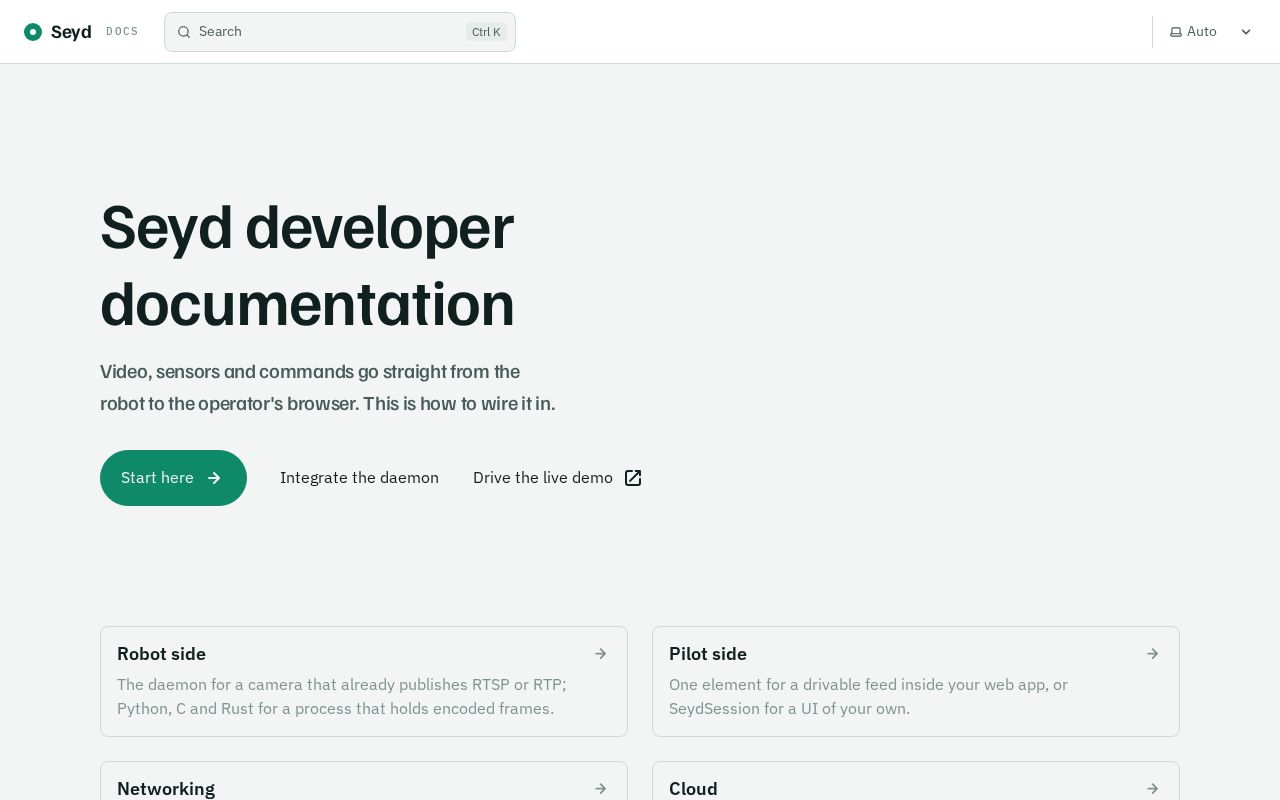
Task: Open the Robot side card title
Action: point(161,654)
